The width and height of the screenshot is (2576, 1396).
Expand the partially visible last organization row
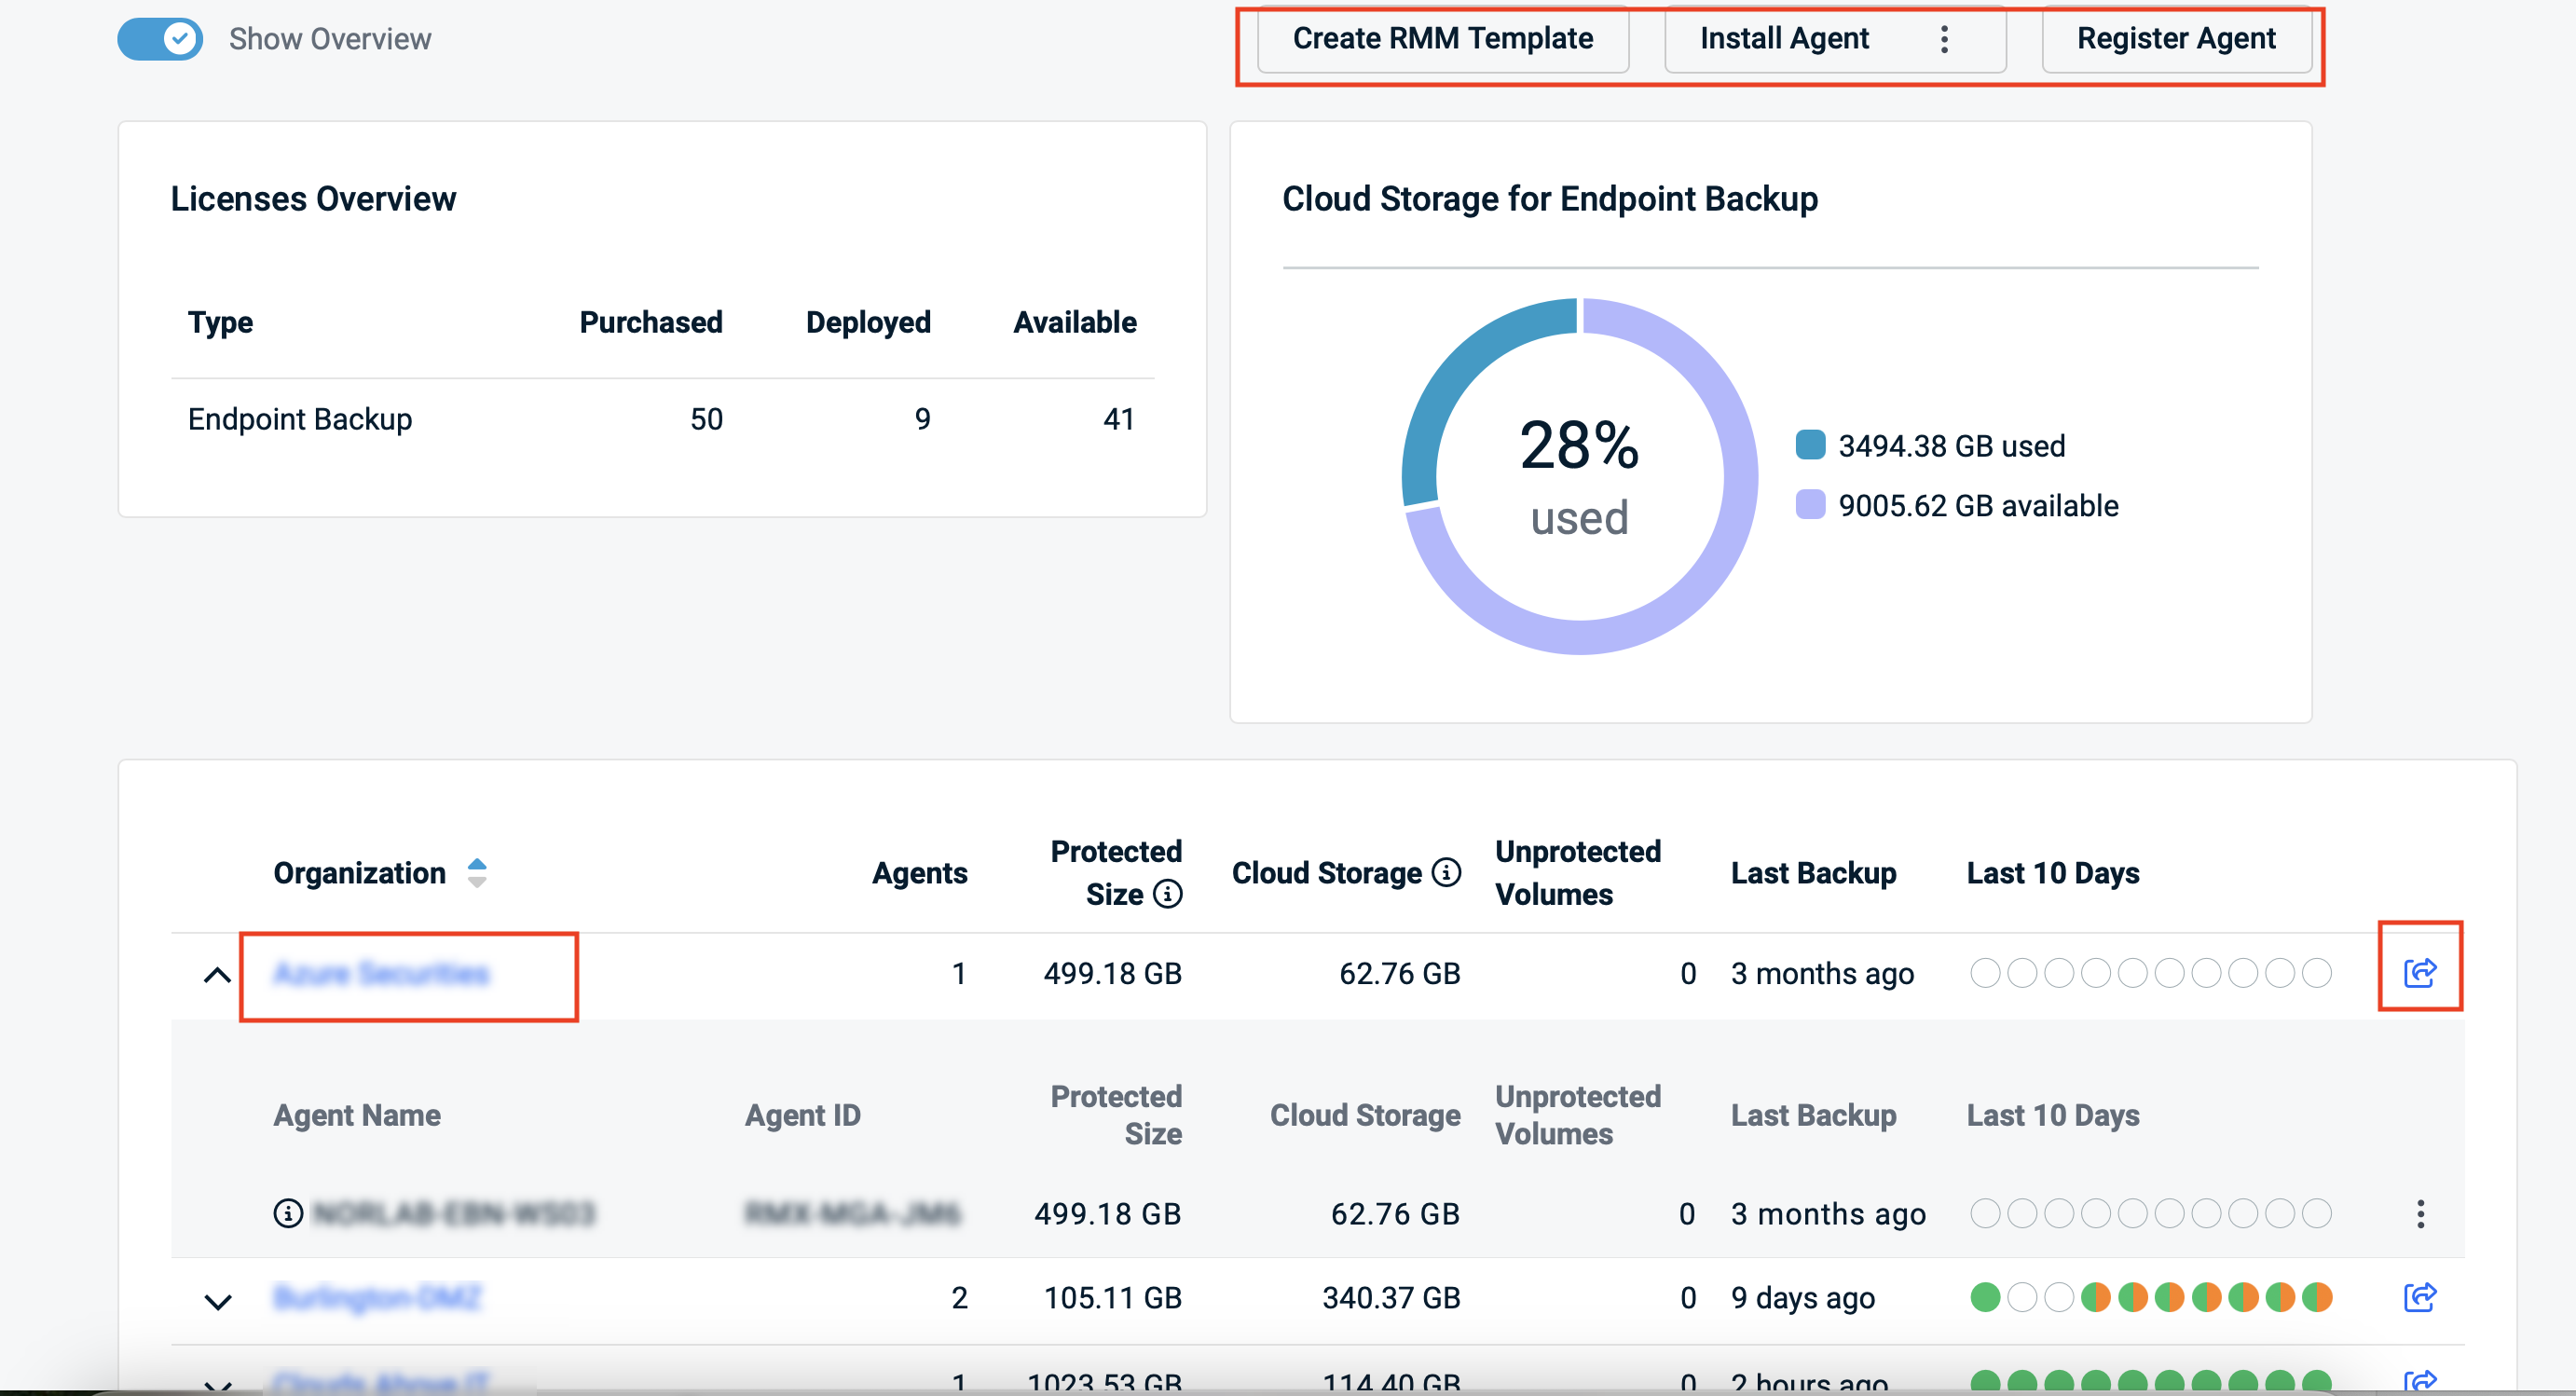[217, 1384]
